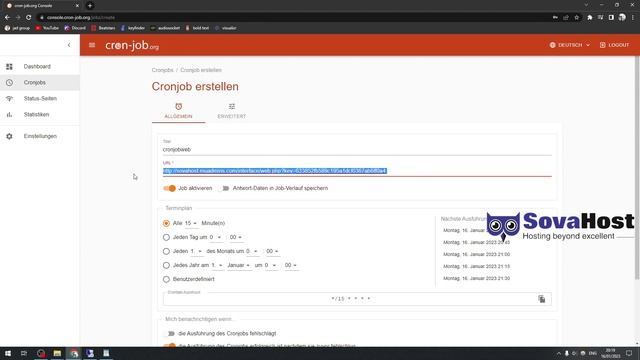Open the hamburger menu in the header

[x=92, y=45]
